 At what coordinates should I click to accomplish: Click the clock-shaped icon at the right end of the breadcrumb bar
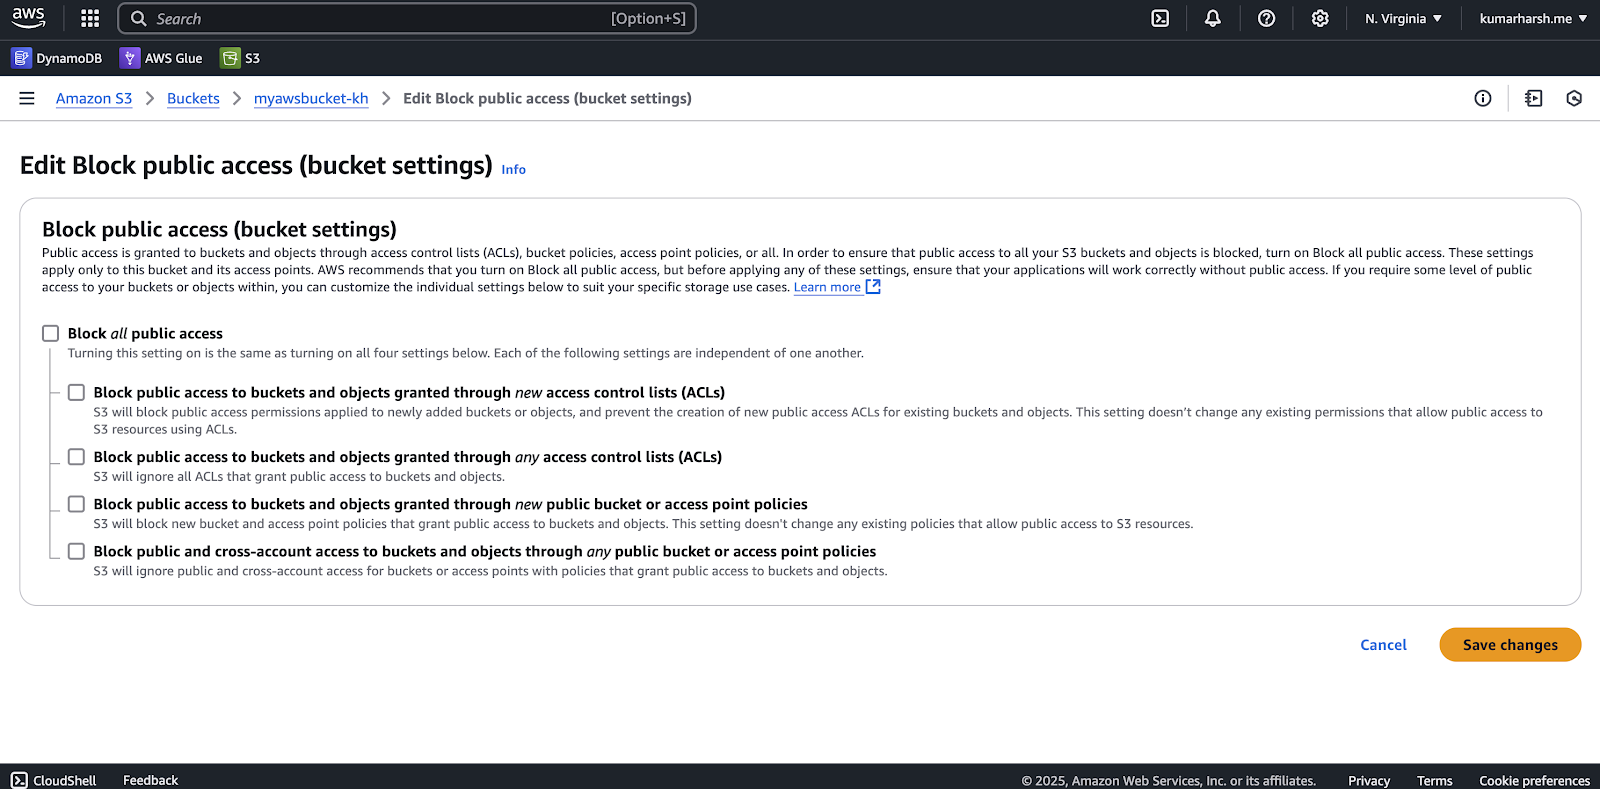(x=1574, y=98)
